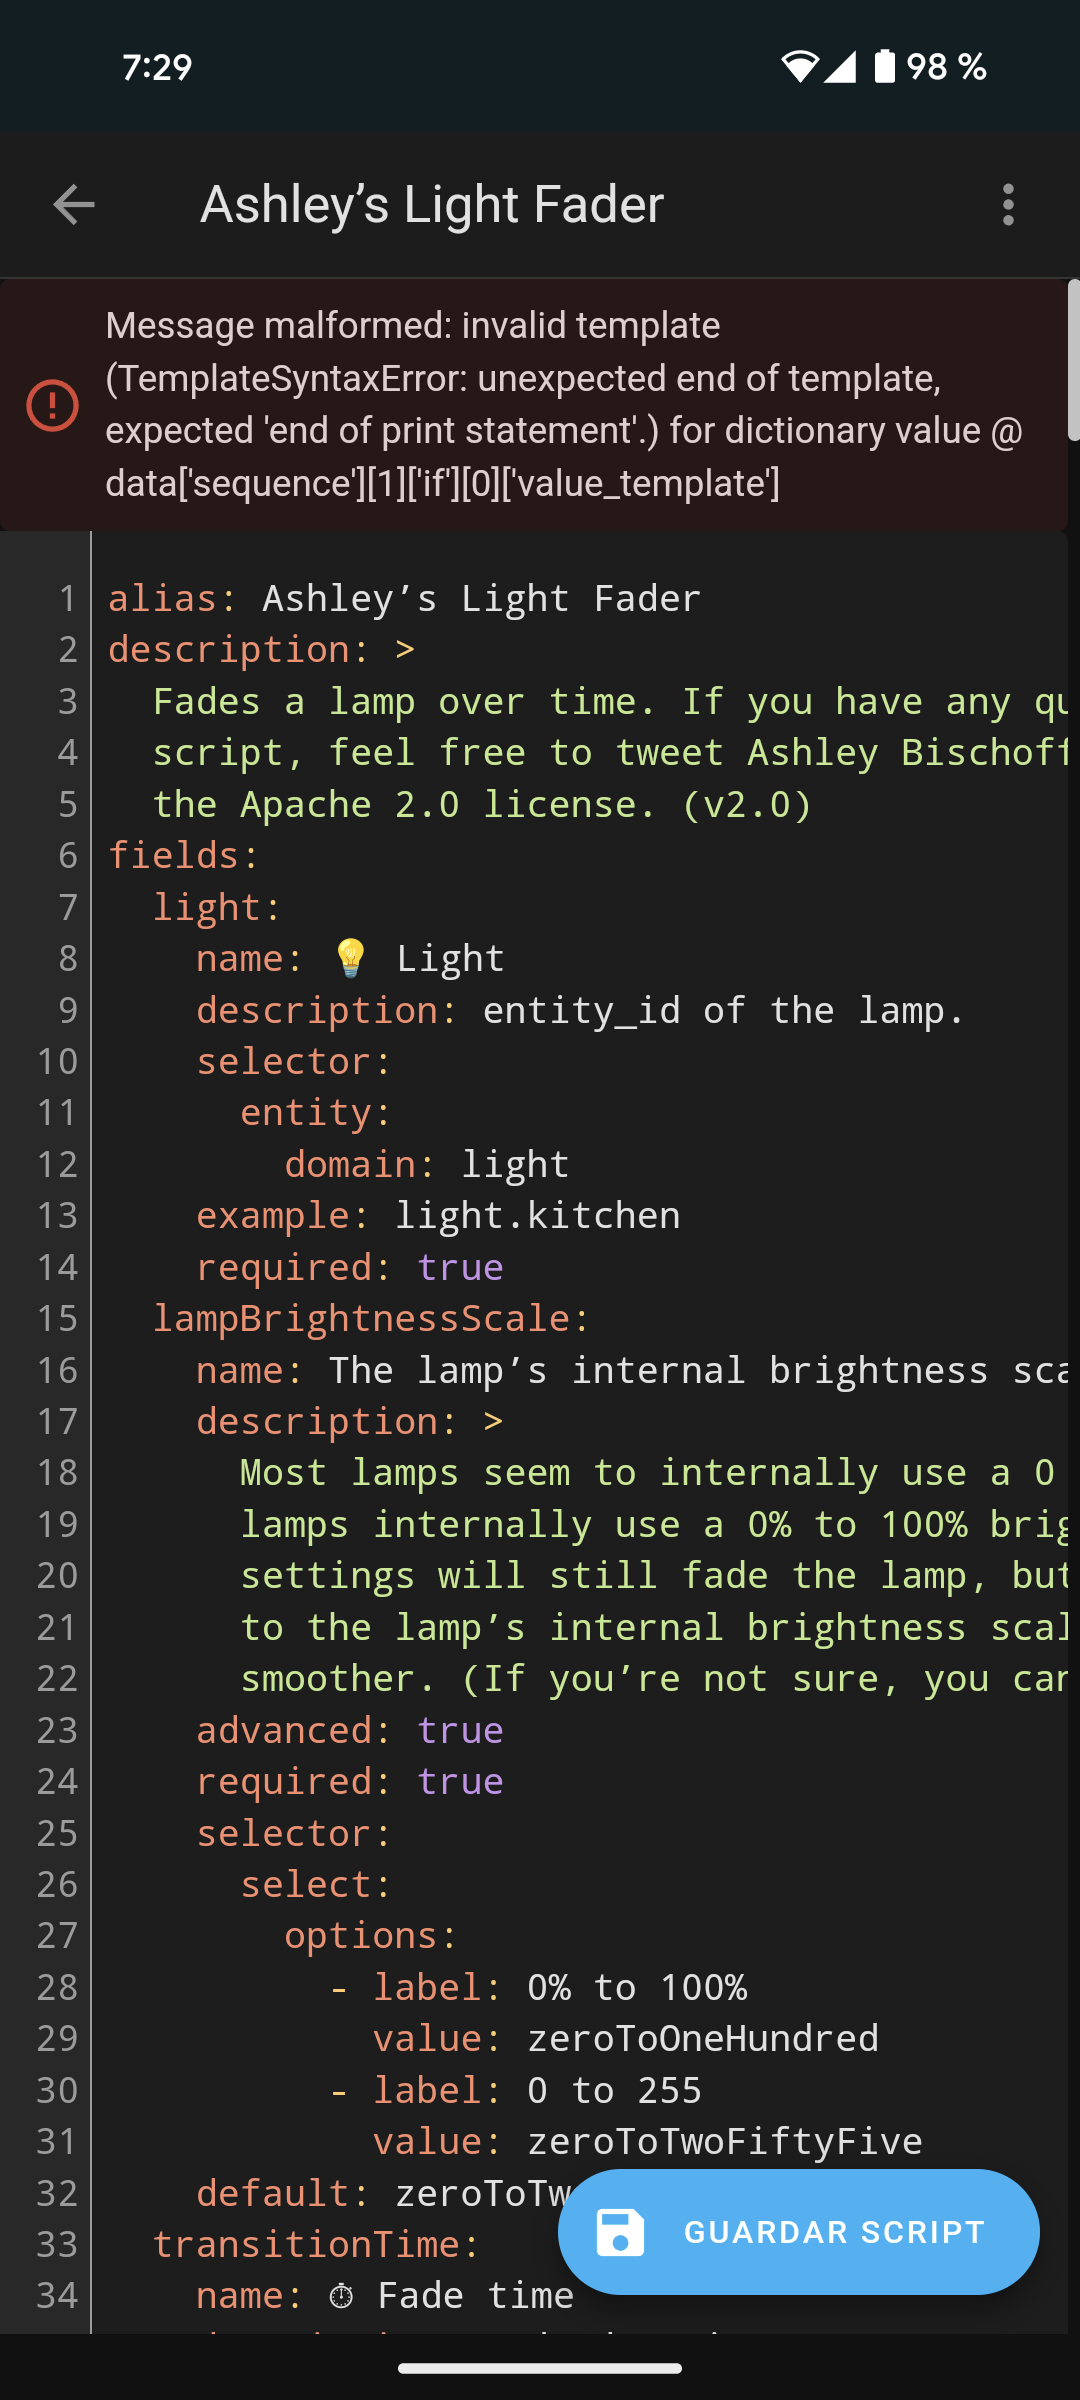Tap the gesture navigation bar at the bottom

coord(540,2368)
